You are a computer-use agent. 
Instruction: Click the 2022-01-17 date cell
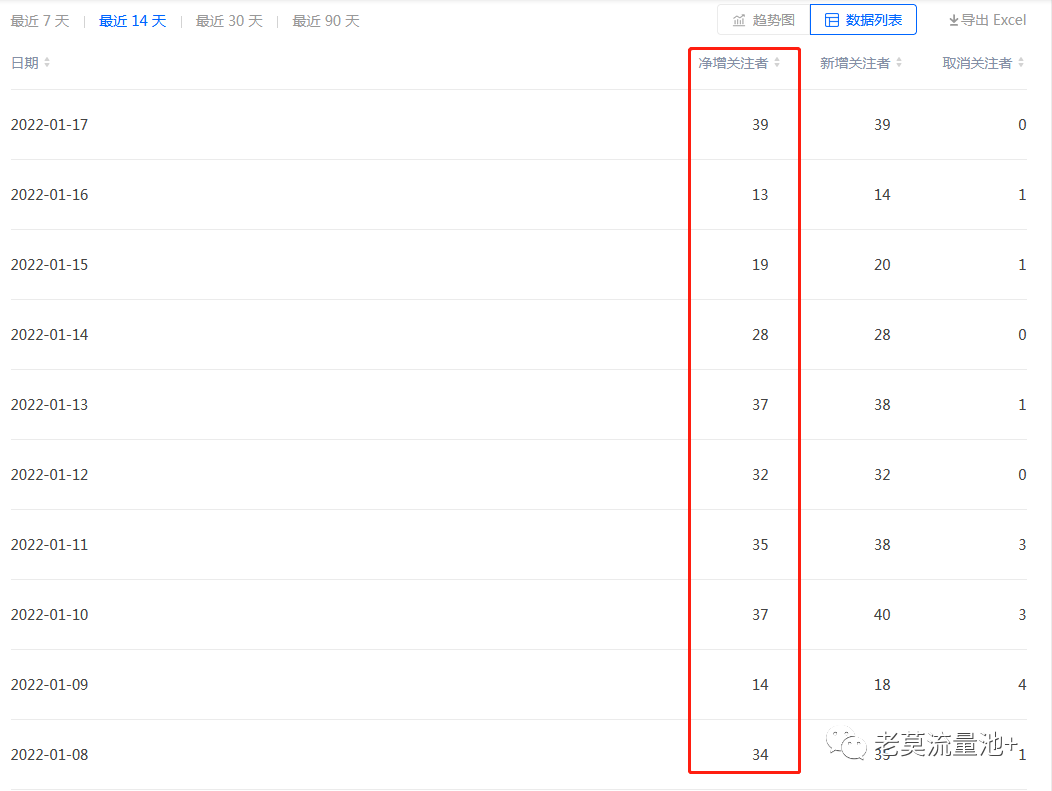click(x=49, y=125)
